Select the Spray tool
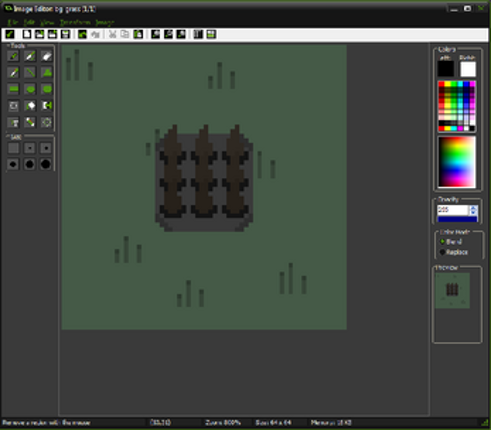 pyautogui.click(x=30, y=56)
